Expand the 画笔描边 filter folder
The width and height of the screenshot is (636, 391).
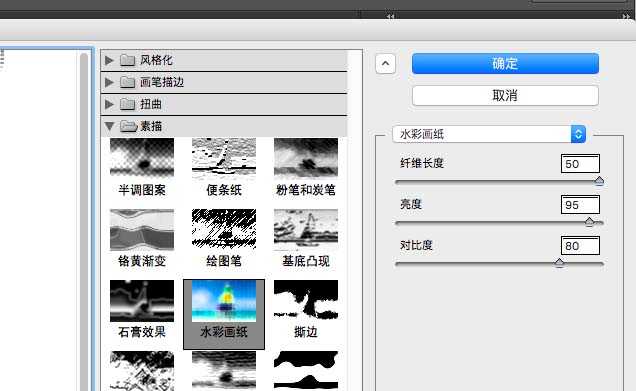(x=109, y=82)
